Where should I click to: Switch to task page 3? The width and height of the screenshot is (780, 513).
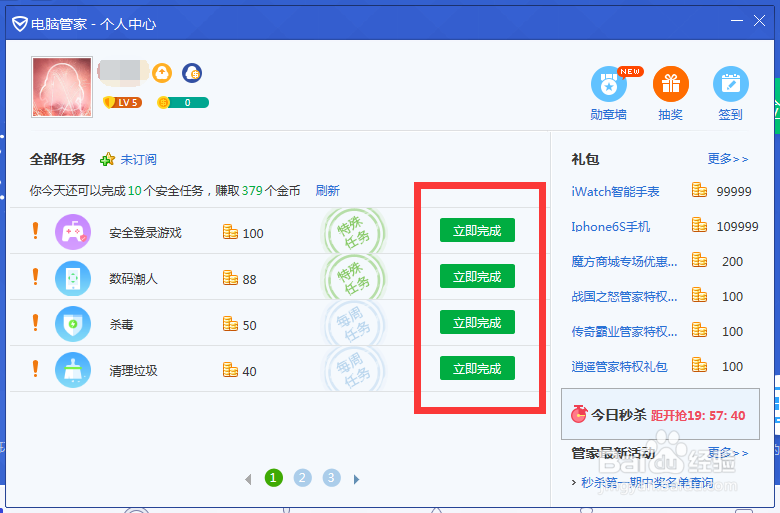pos(331,478)
